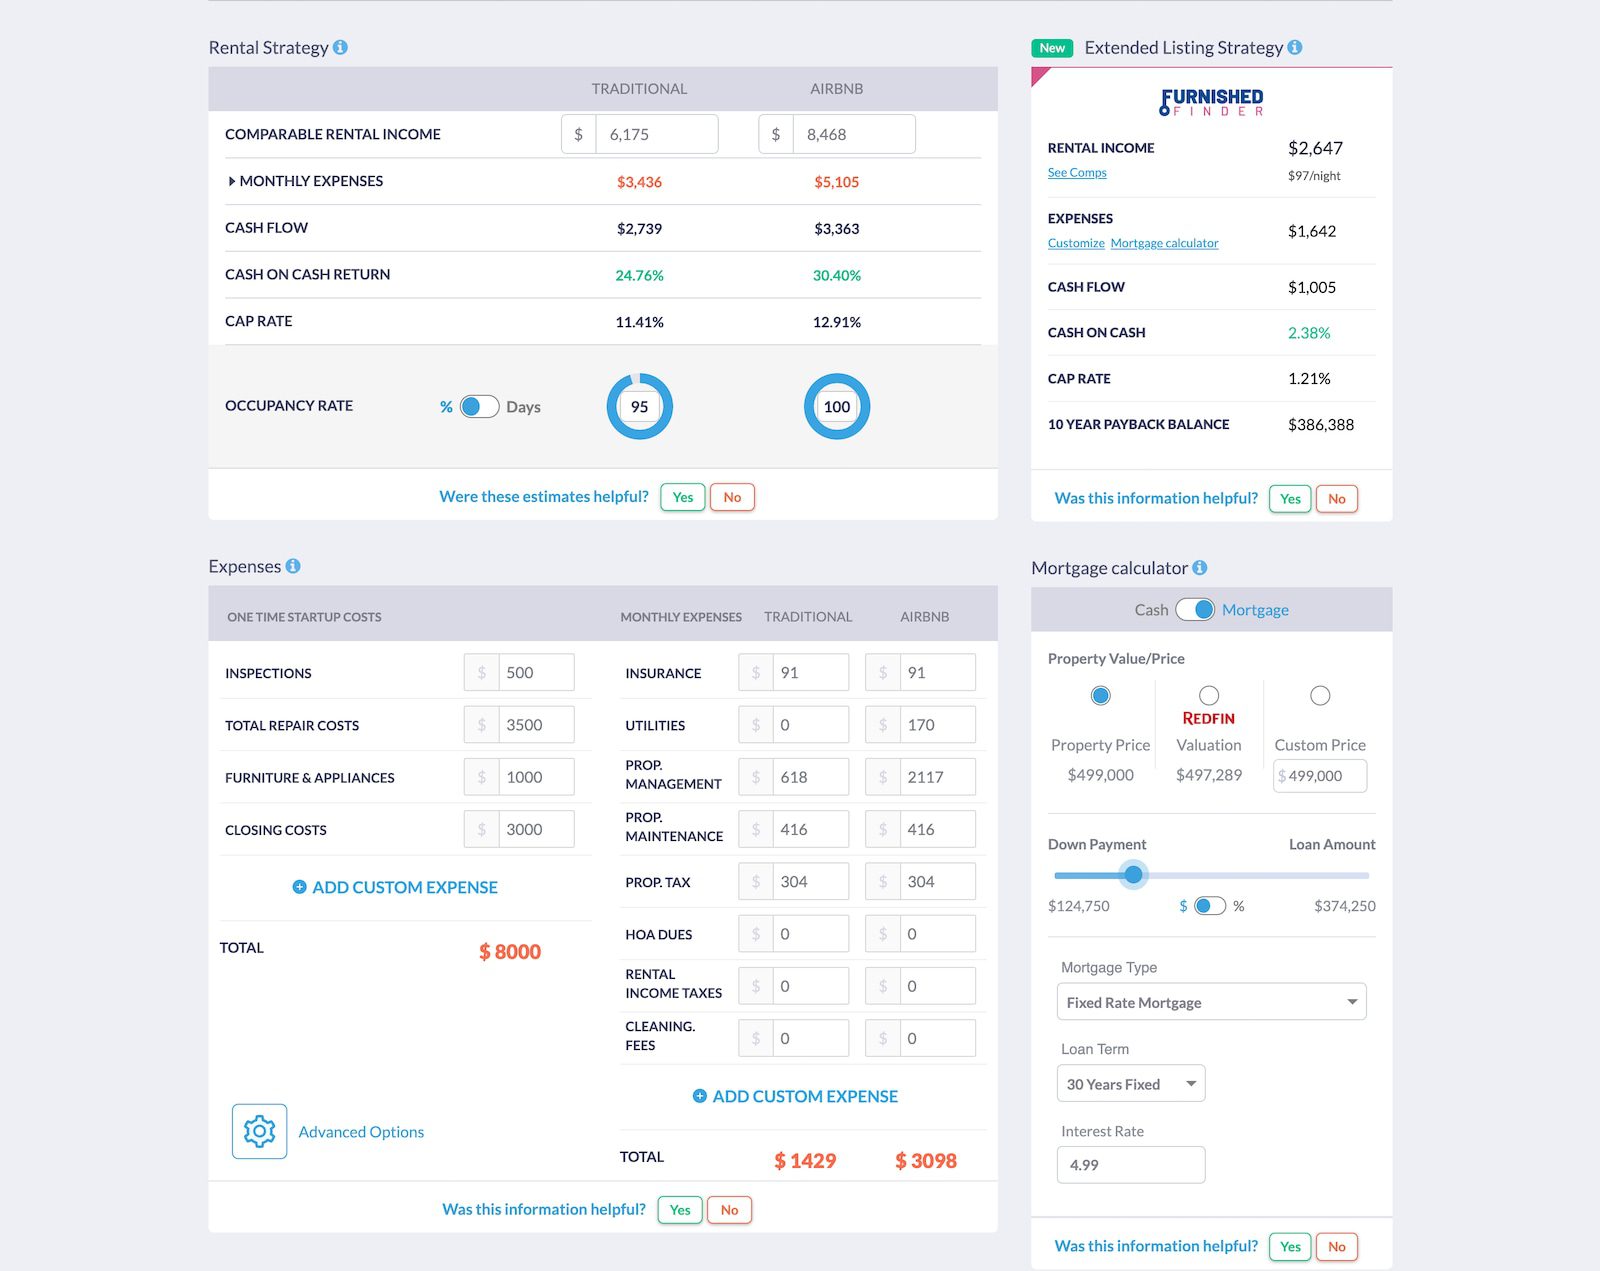The width and height of the screenshot is (1600, 1271).
Task: Click the plus icon to add monthly expense
Action: tap(699, 1096)
